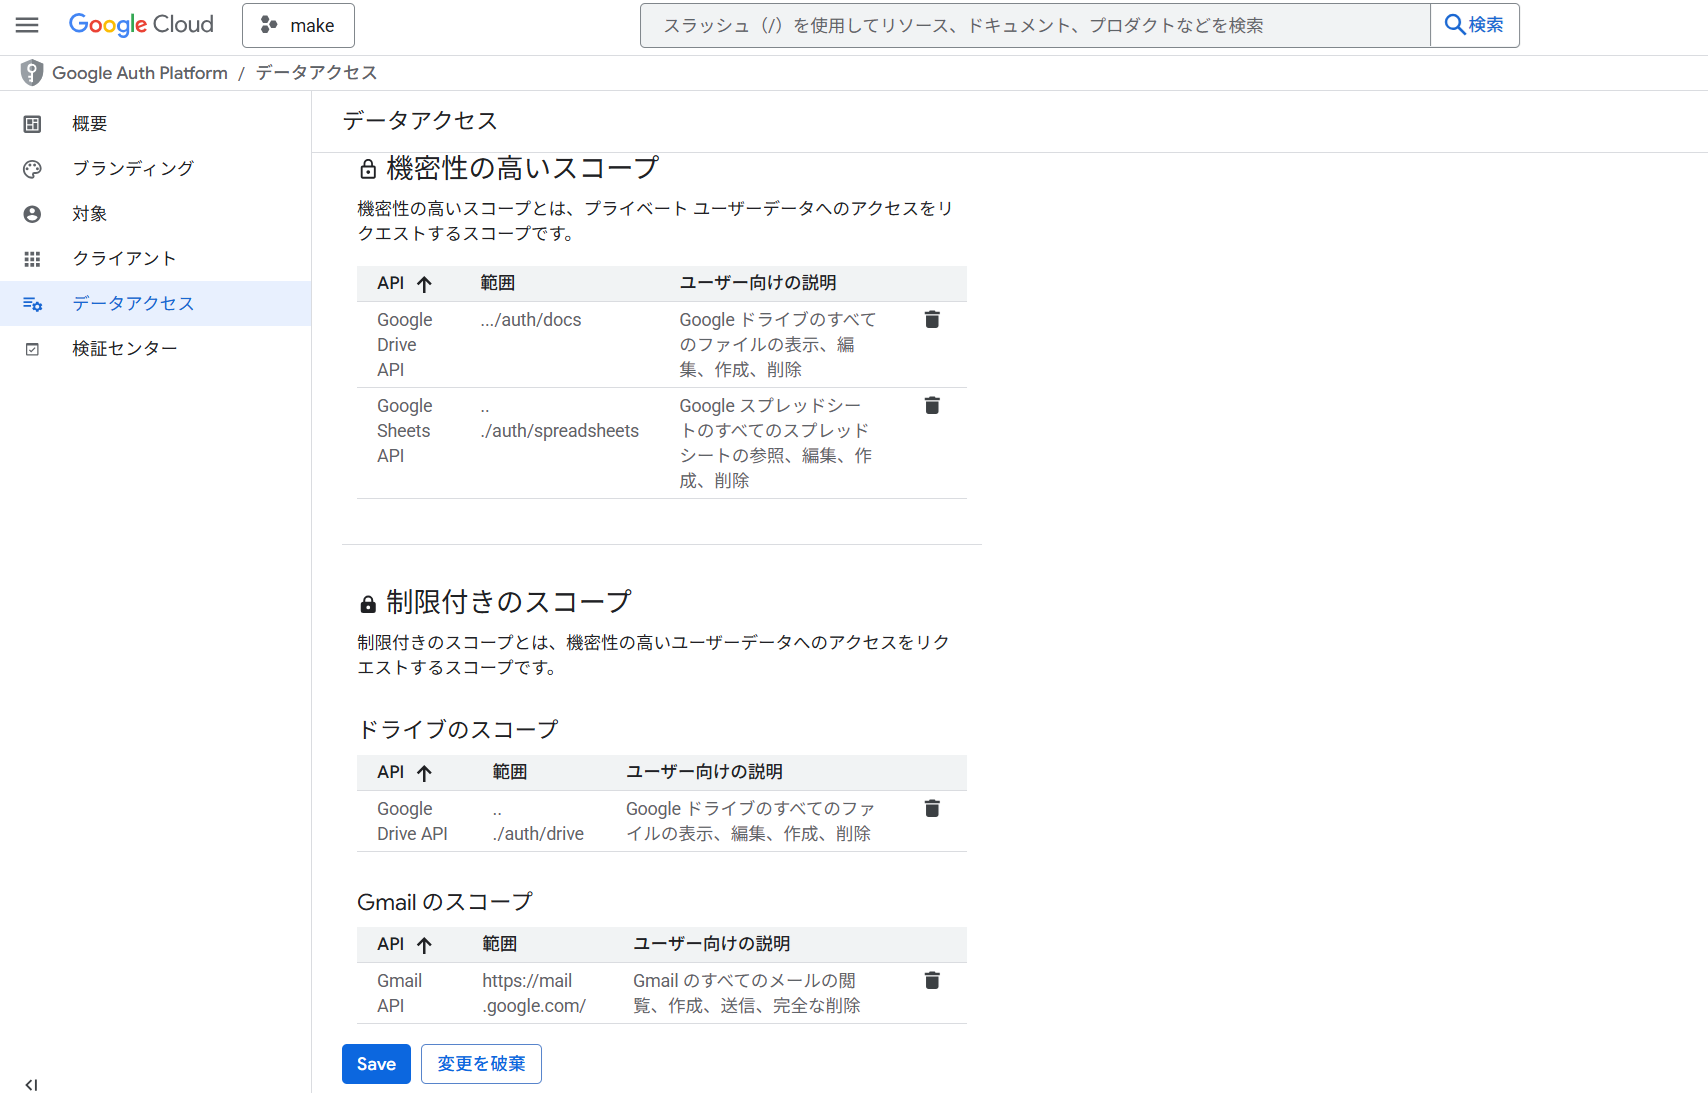Click ユーザー向けの説明 header in Gmail table
1708x1093 pixels.
pos(711,945)
